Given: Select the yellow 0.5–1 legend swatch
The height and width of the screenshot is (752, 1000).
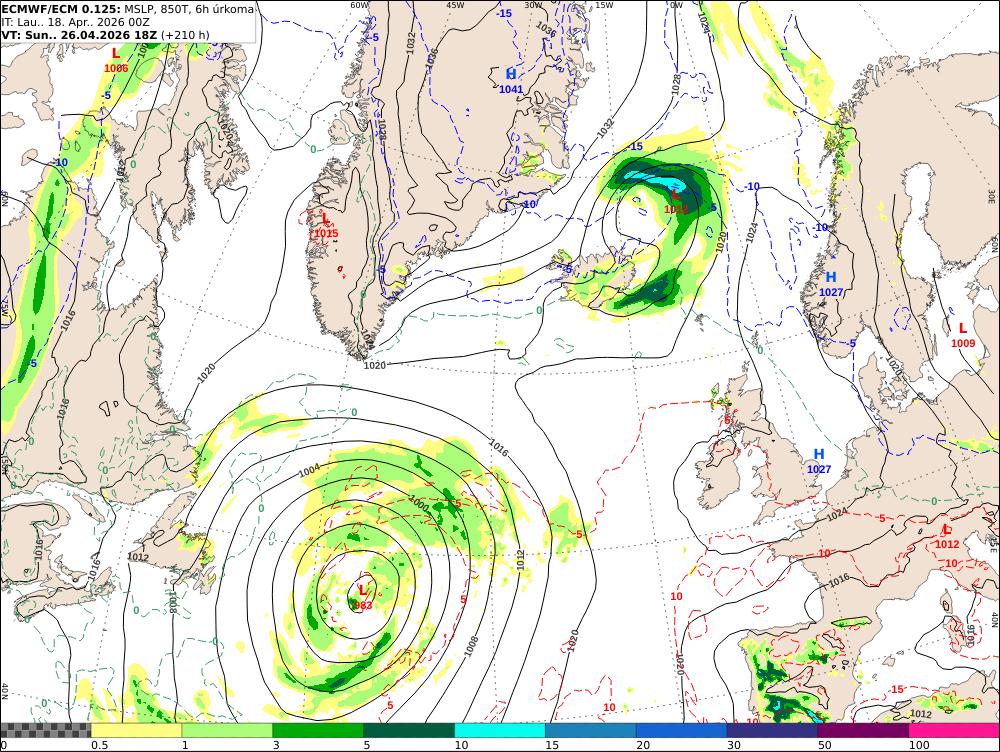Looking at the screenshot, I should pos(136,730).
